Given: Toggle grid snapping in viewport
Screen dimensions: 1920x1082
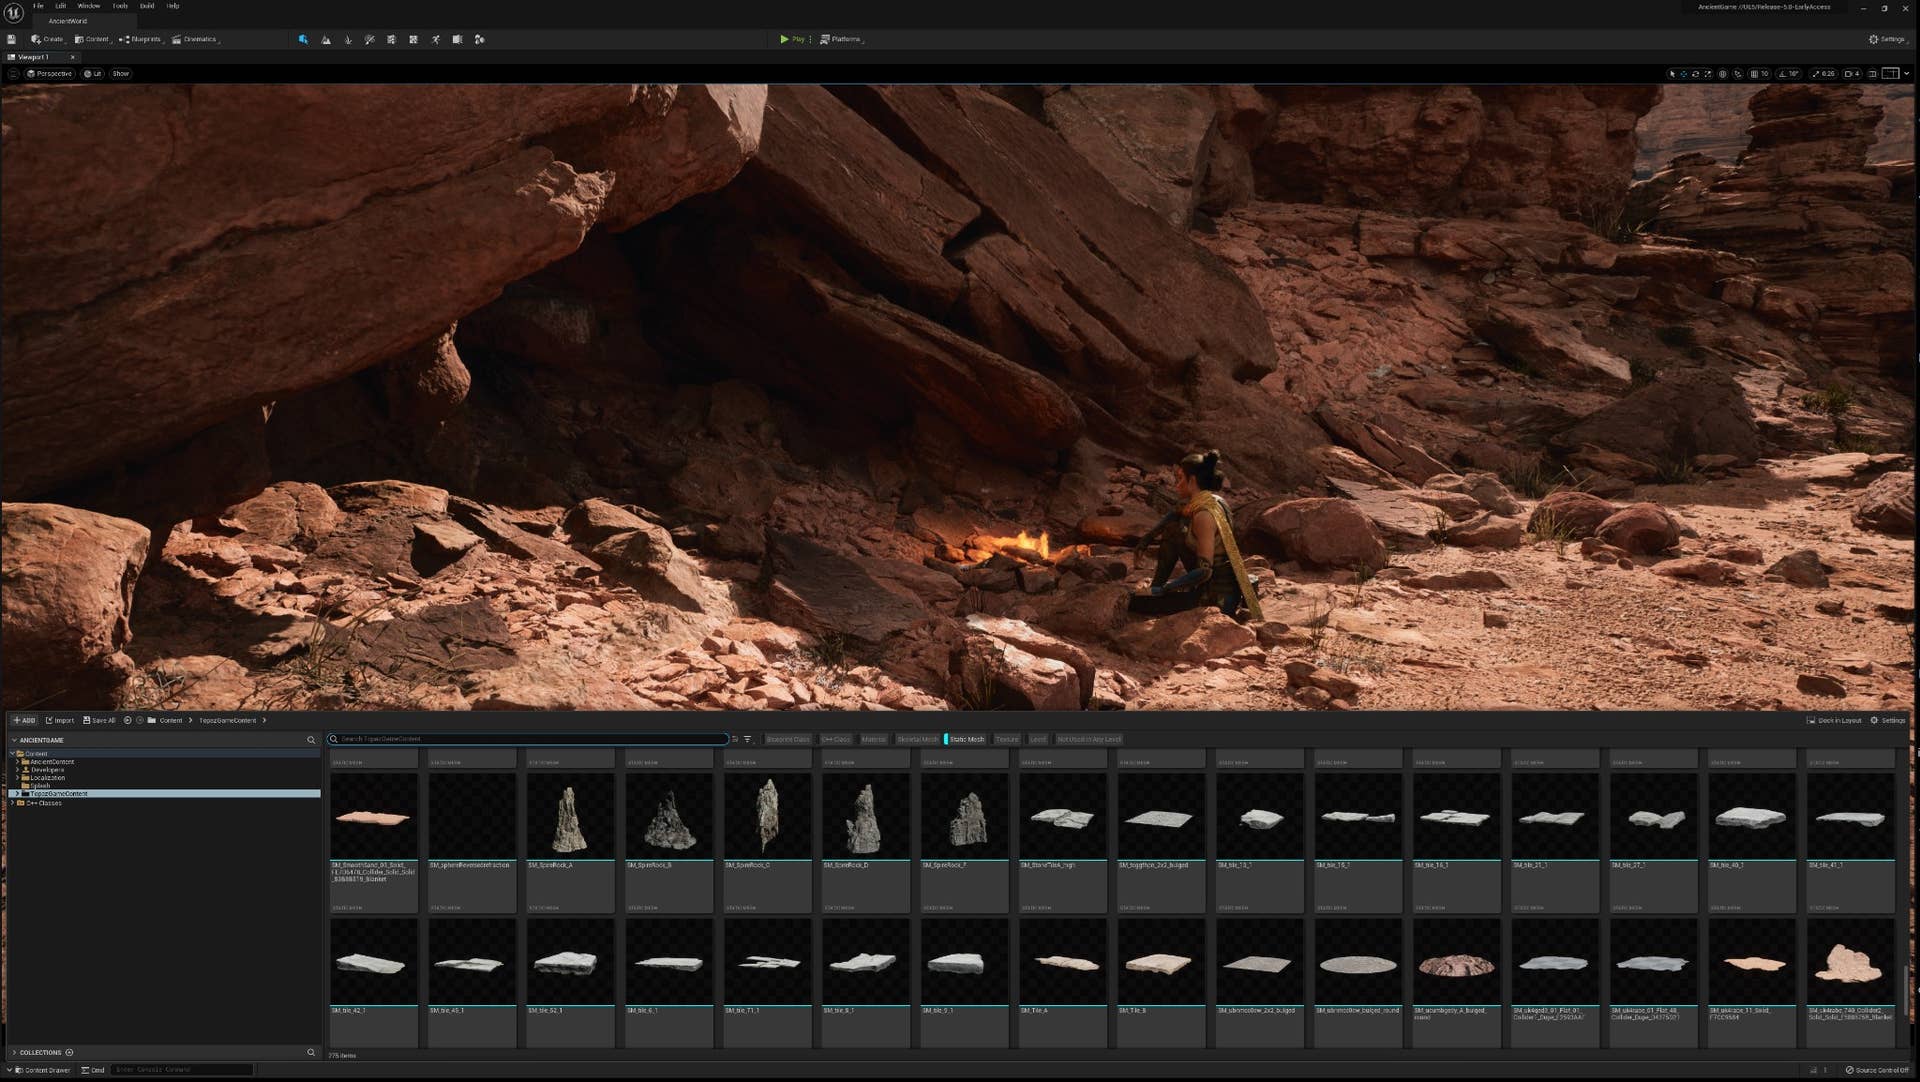Looking at the screenshot, I should point(1754,73).
